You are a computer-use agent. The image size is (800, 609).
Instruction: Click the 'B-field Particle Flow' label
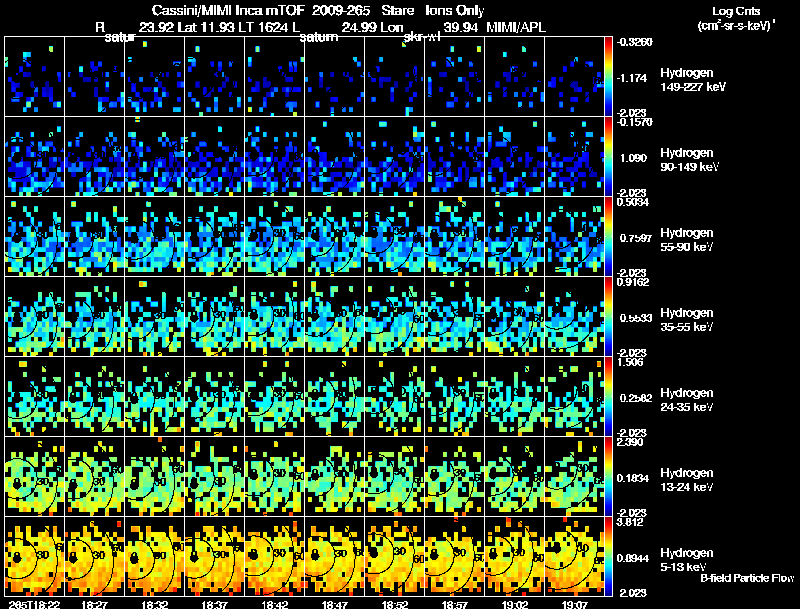pos(747,578)
